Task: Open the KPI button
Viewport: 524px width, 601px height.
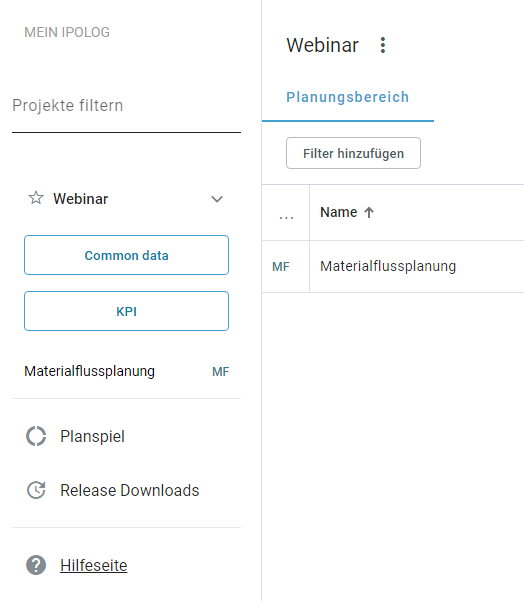Action: tap(126, 311)
